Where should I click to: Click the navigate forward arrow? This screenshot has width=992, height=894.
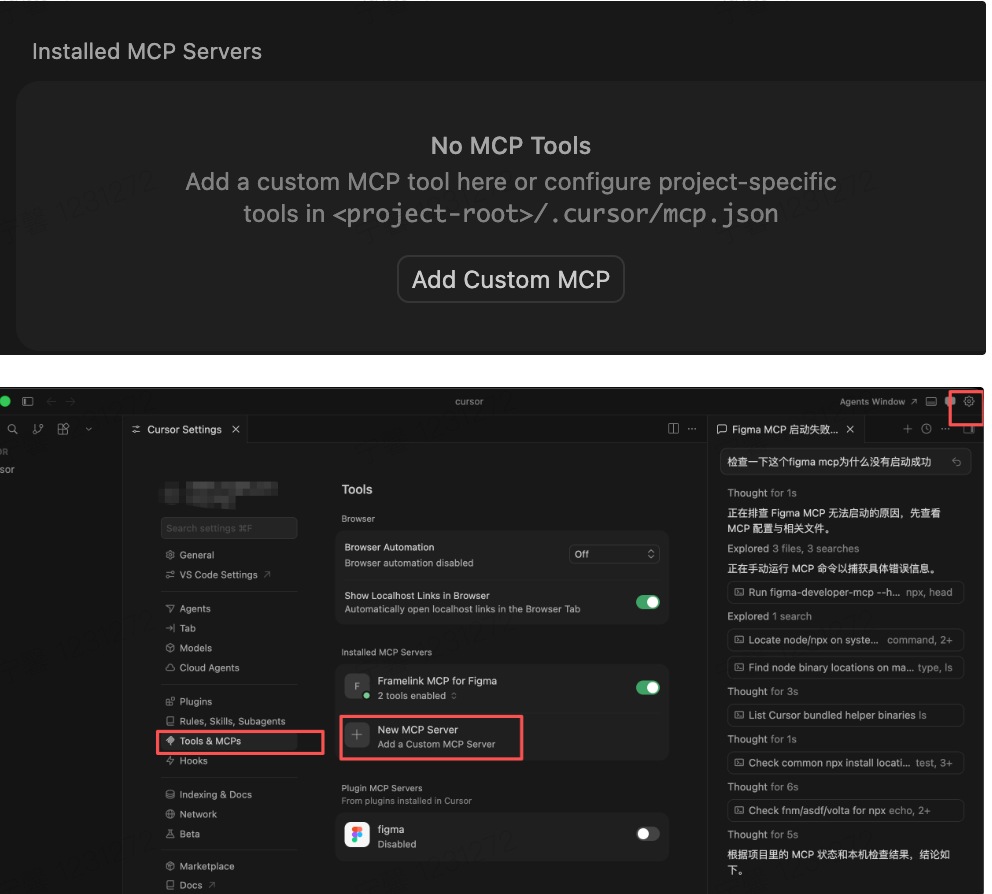tap(70, 401)
